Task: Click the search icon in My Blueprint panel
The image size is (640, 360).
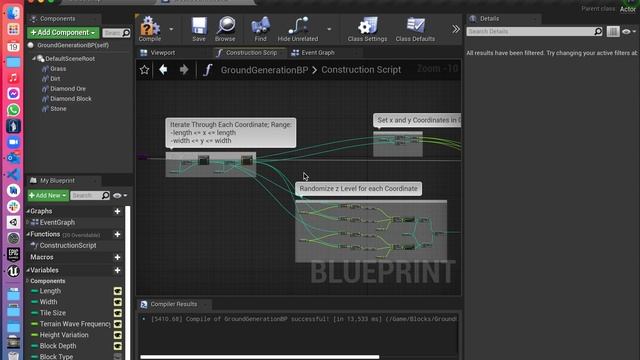Action: (x=105, y=196)
